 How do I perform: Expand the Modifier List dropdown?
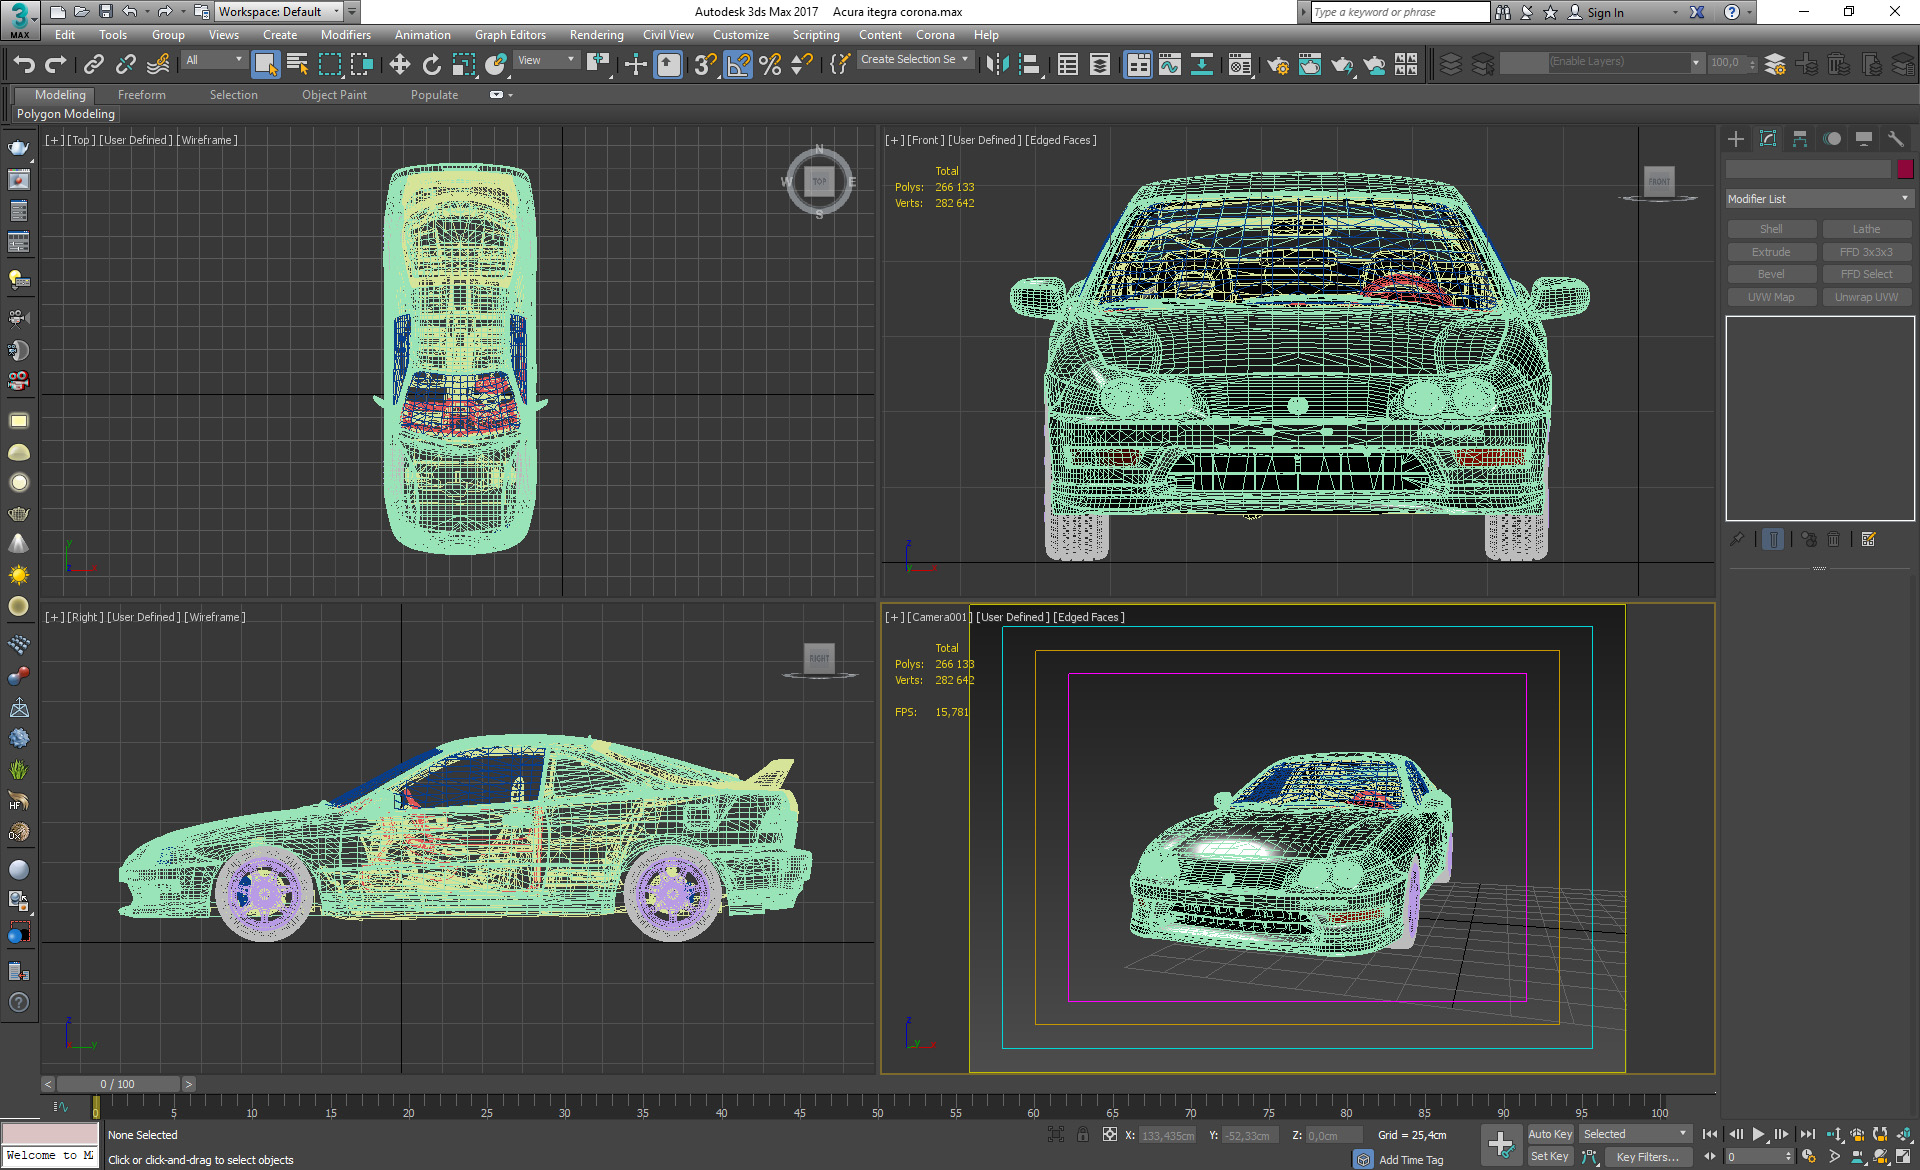[x=1819, y=199]
